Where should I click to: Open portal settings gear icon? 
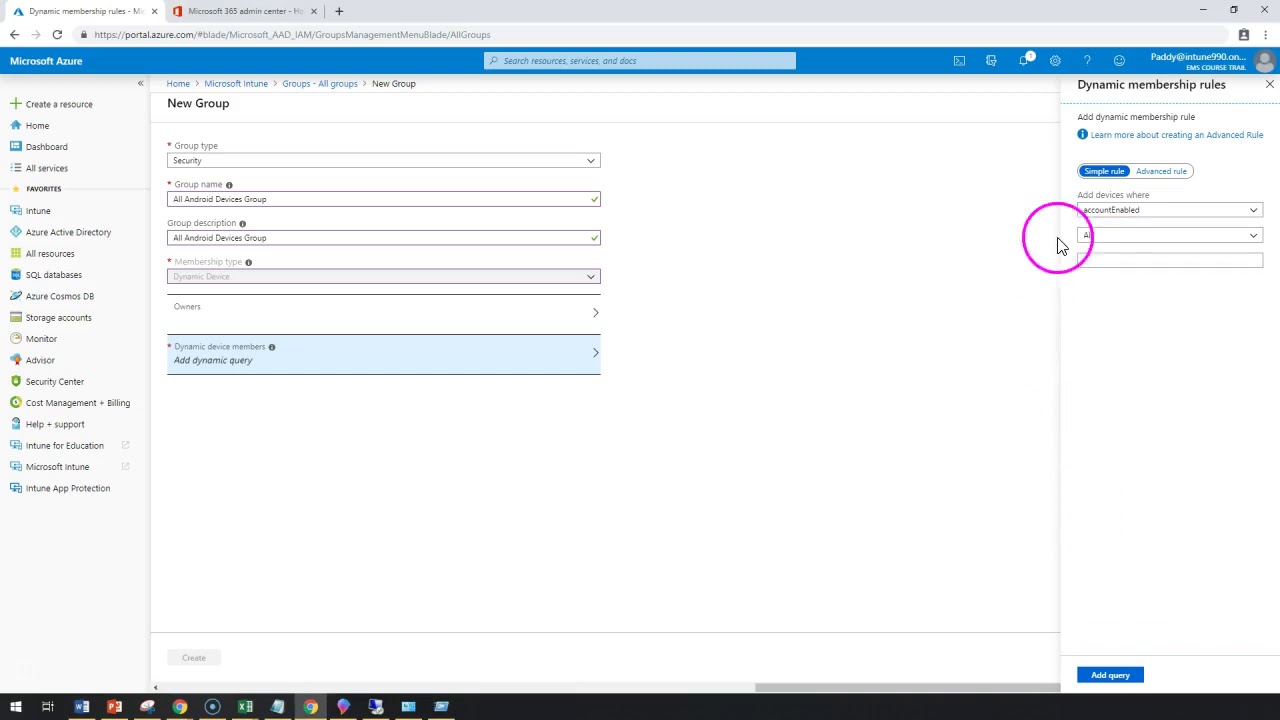click(x=1055, y=61)
